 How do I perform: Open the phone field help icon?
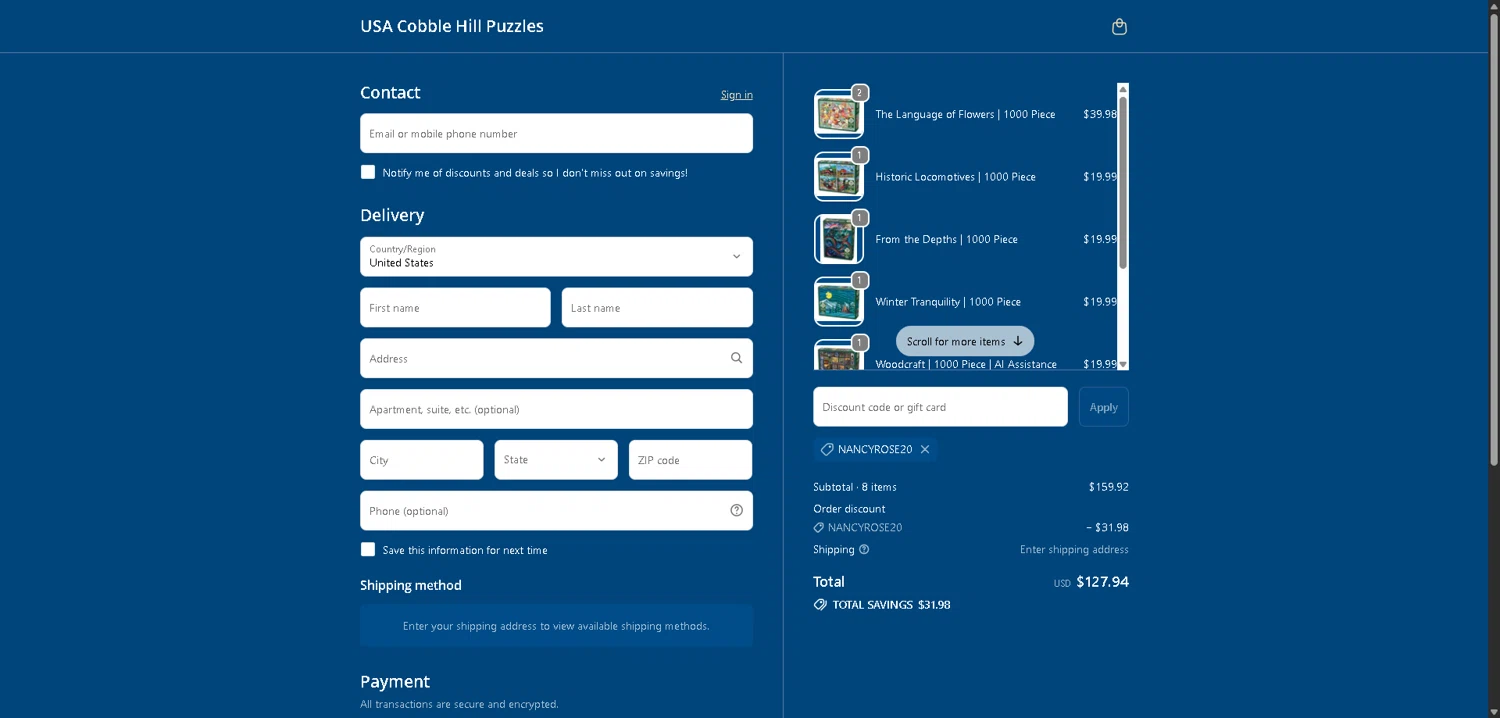tap(736, 510)
